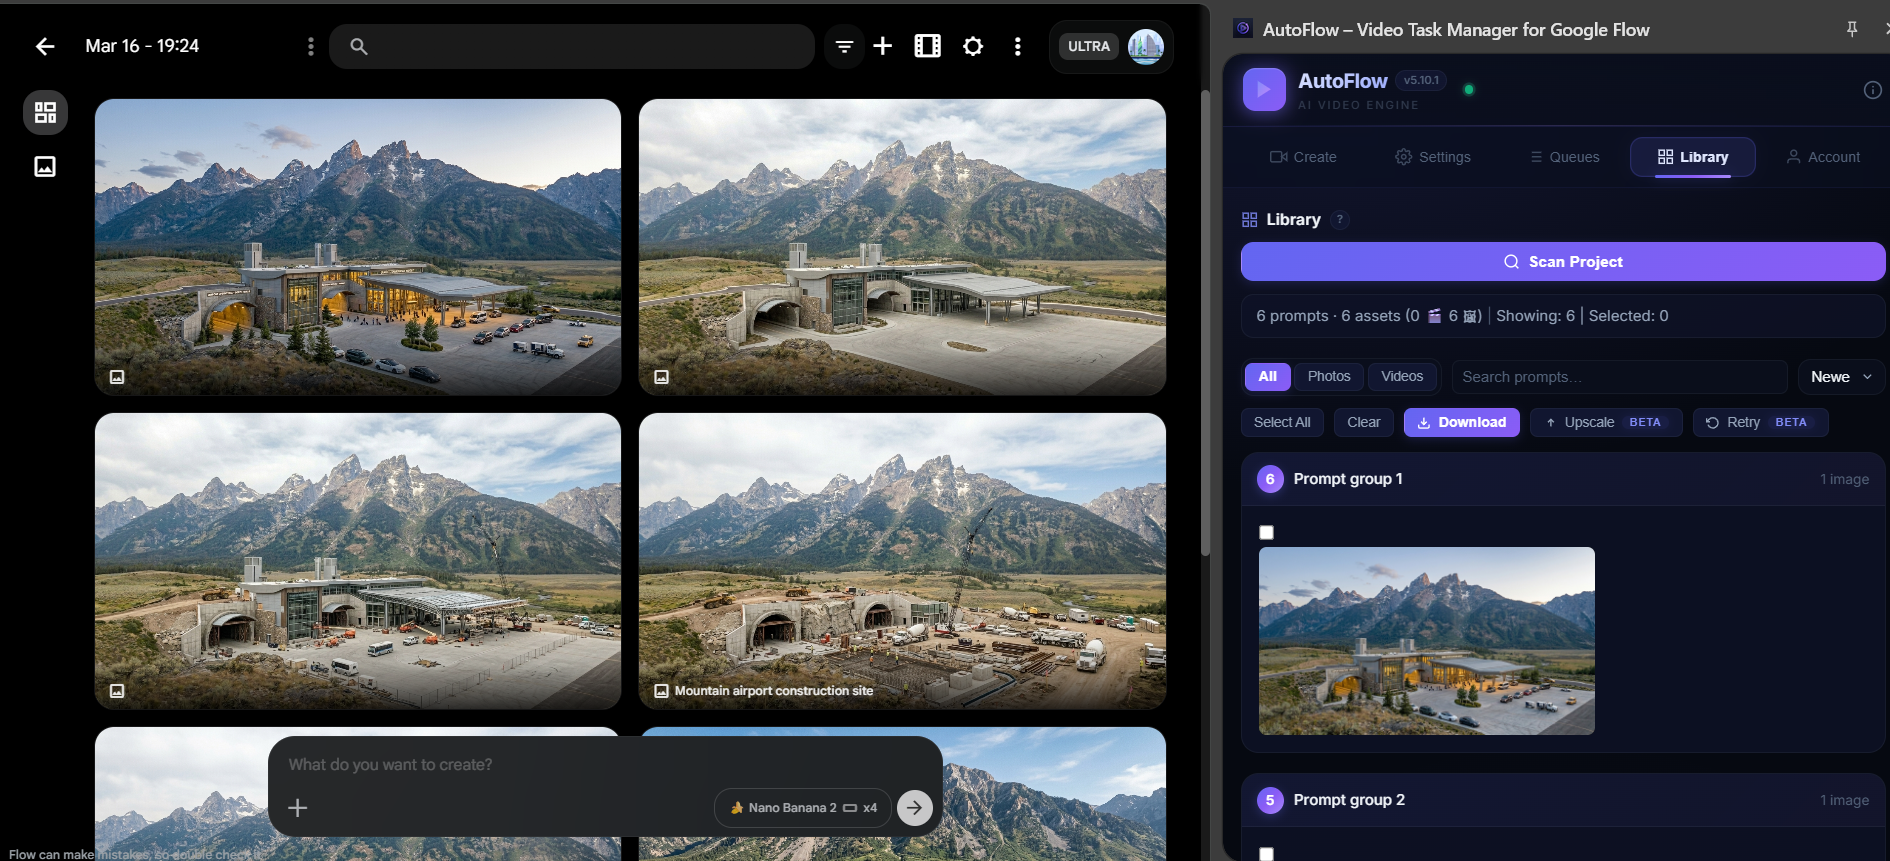Open project options menu beside date title
Screen dimensions: 1890x861
point(311,46)
